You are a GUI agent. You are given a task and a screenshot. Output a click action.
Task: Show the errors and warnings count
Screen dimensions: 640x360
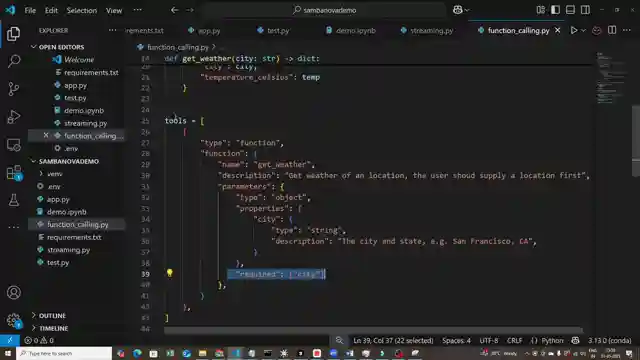(39, 340)
